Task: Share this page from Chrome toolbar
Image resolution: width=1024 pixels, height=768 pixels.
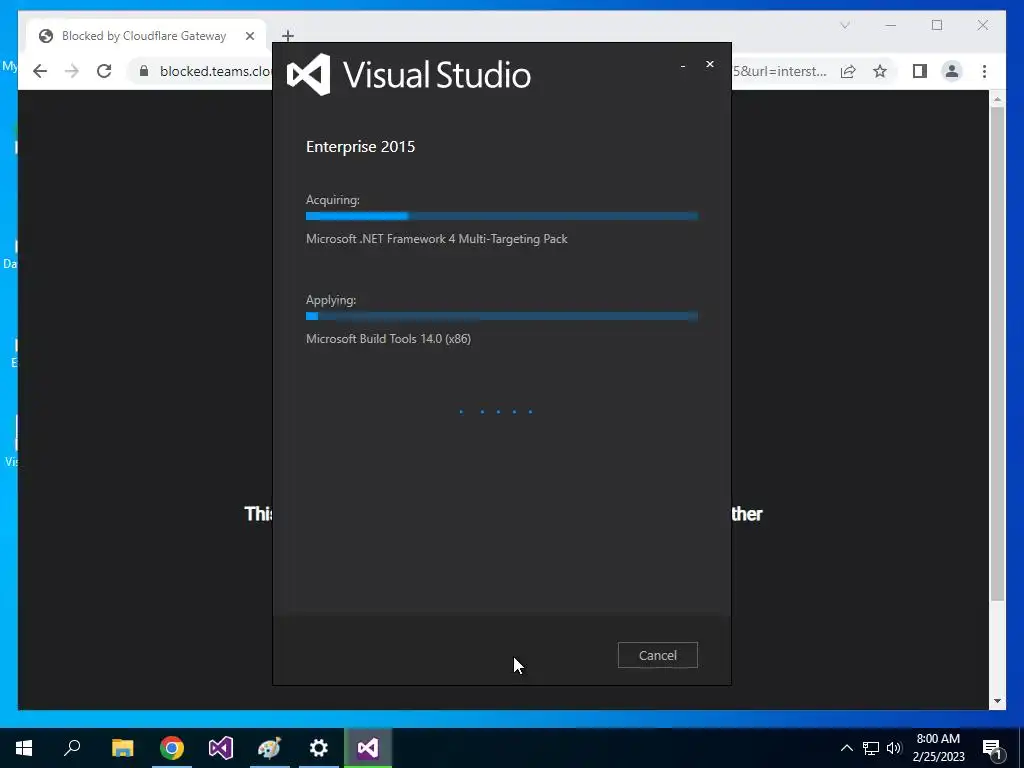Action: tap(848, 71)
